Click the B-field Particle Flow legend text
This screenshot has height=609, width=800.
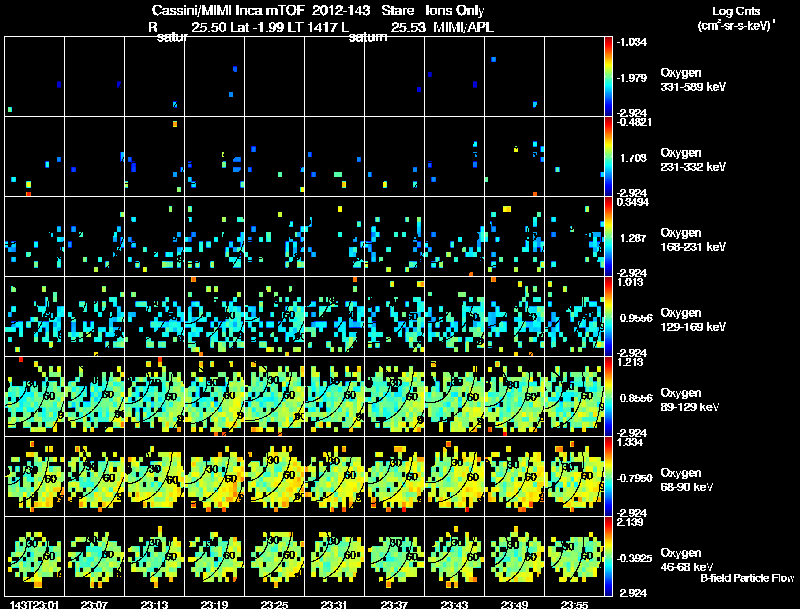pos(747,578)
